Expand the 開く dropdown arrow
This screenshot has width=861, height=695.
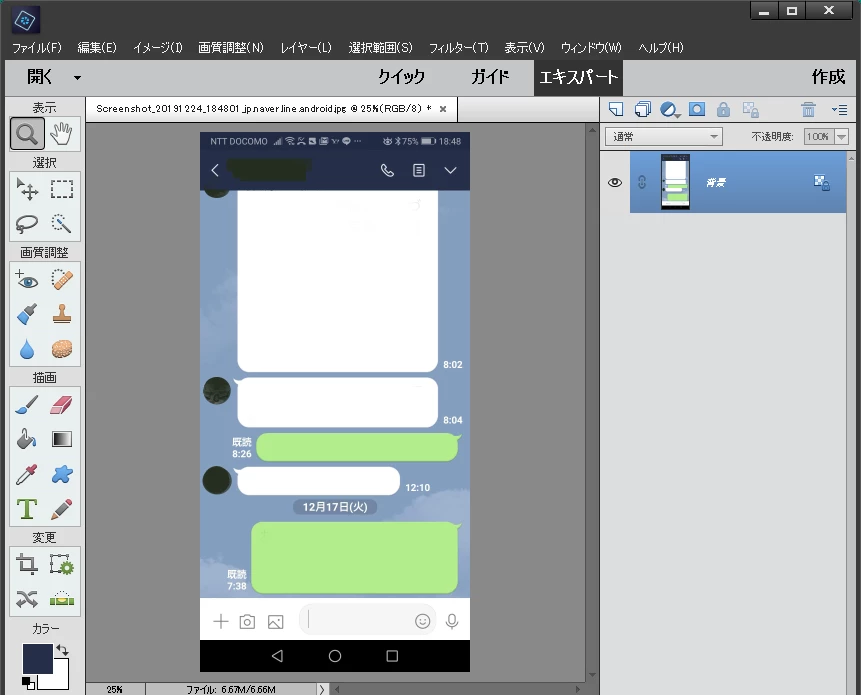(x=77, y=78)
